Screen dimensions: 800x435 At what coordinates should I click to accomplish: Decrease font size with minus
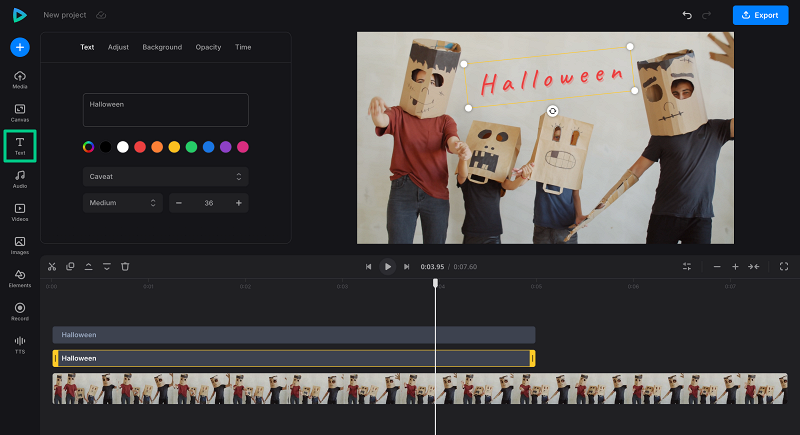179,203
